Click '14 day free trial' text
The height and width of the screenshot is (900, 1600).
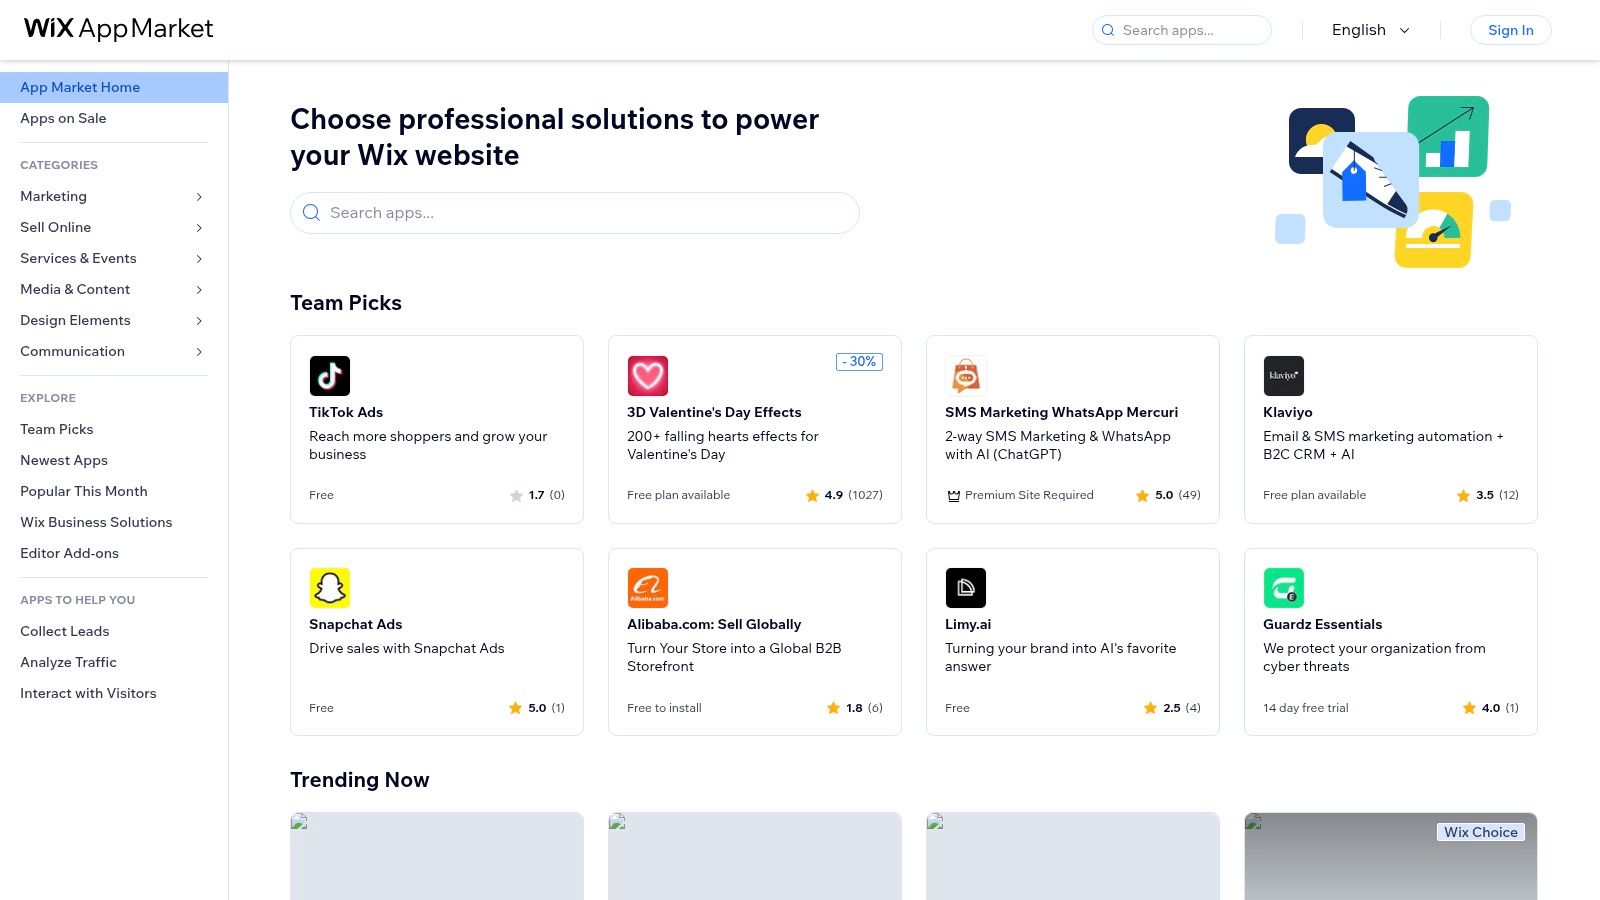(x=1305, y=708)
